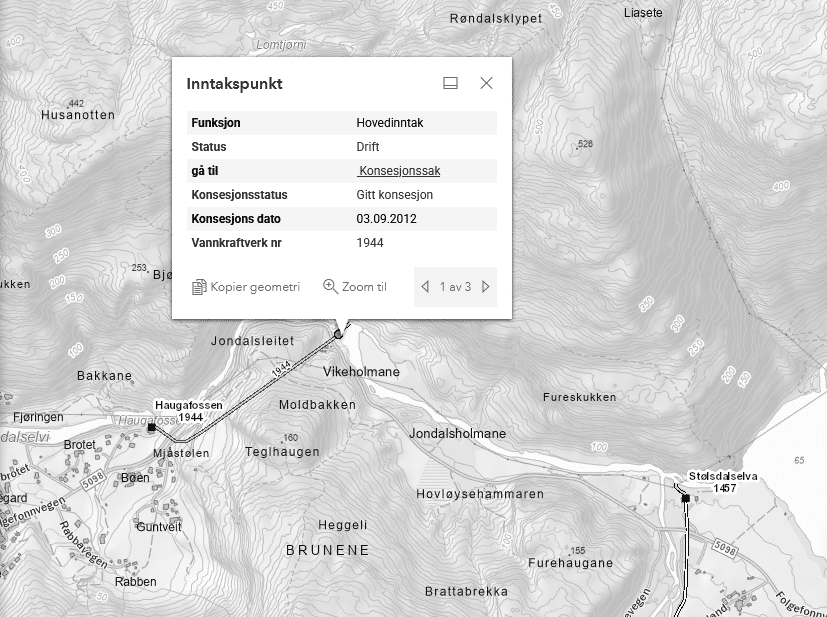Image resolution: width=827 pixels, height=617 pixels.
Task: Click the Gitt konsesjon status value
Action: click(x=394, y=195)
